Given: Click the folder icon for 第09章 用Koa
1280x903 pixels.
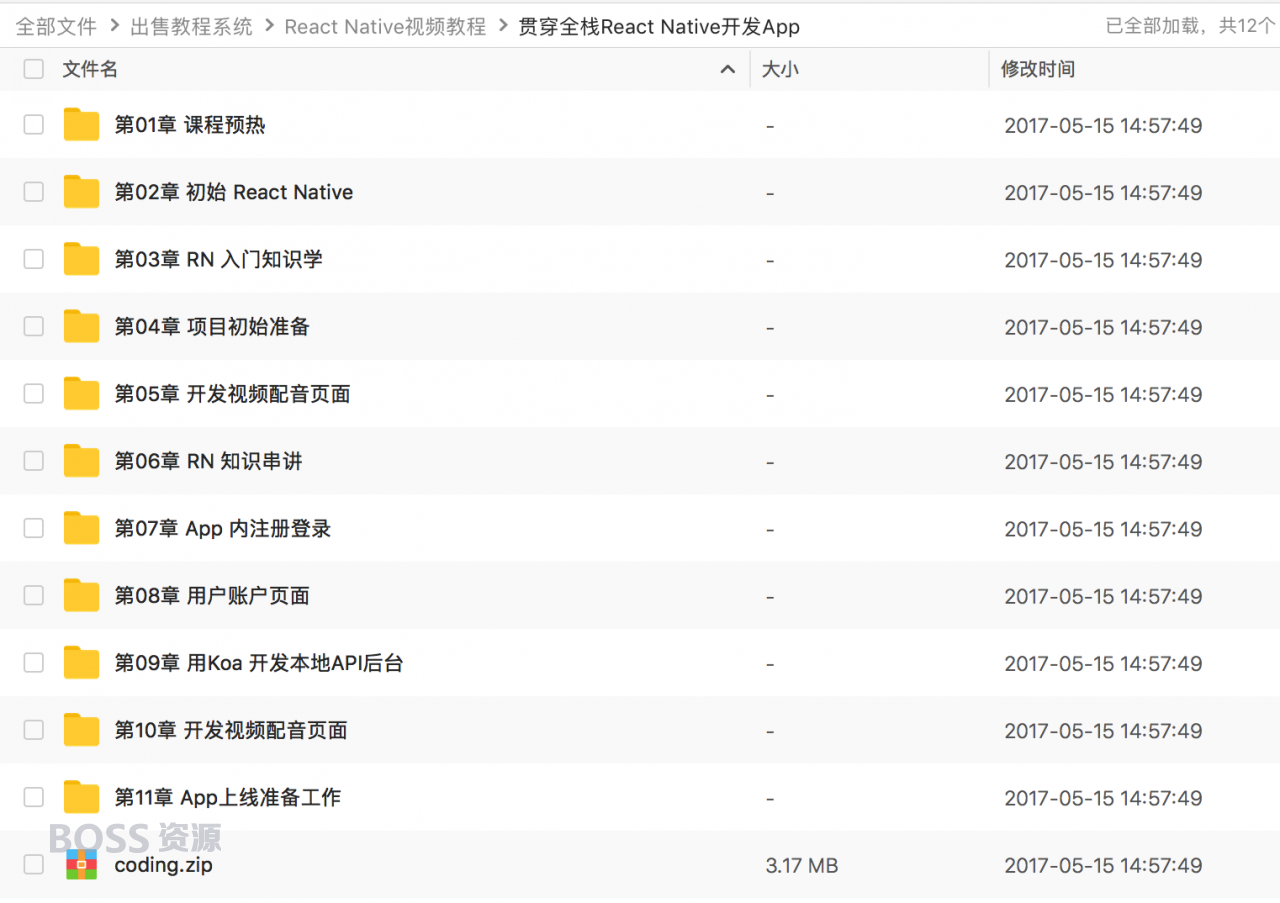Looking at the screenshot, I should pyautogui.click(x=81, y=663).
